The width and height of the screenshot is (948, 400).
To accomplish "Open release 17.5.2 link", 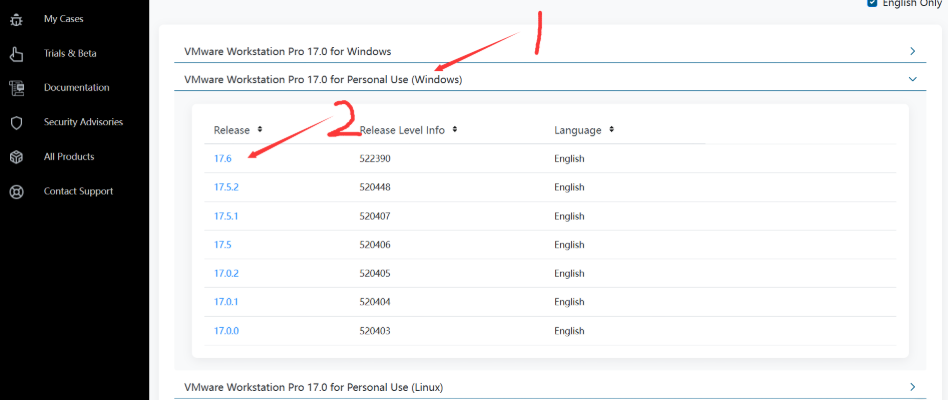I will point(227,187).
